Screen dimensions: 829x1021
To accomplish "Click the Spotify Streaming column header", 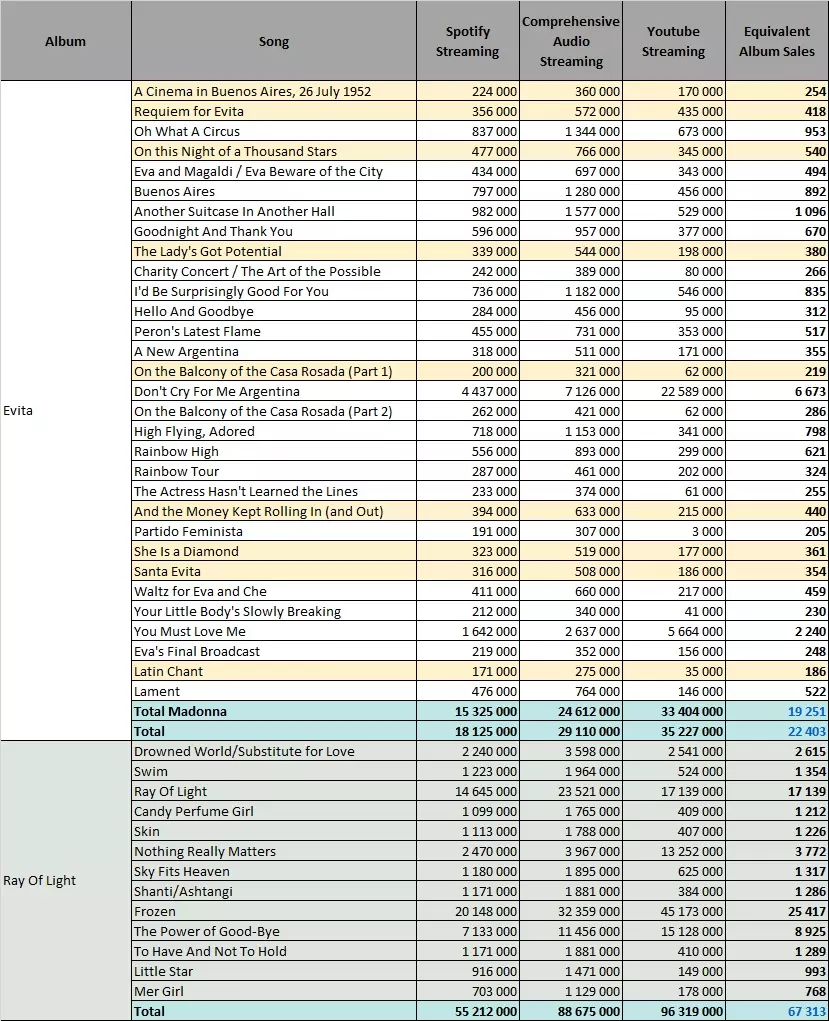I will [468, 41].
